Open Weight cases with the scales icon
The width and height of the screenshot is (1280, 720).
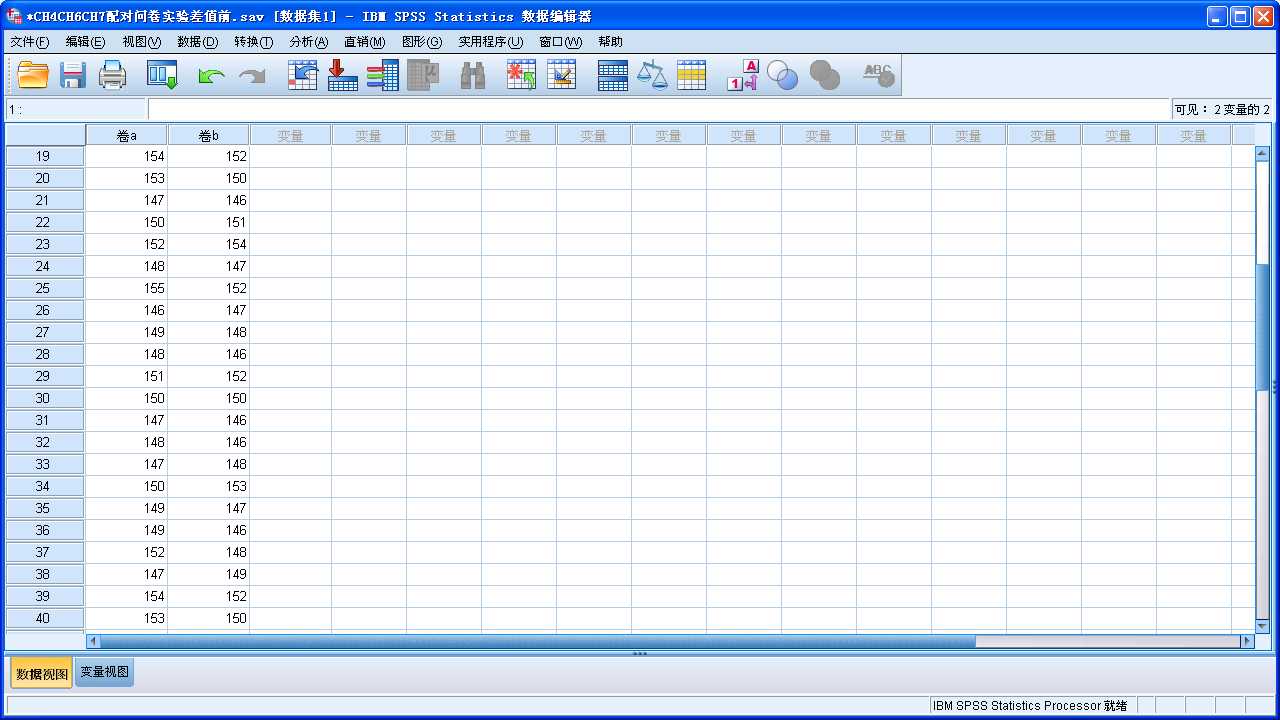point(652,76)
